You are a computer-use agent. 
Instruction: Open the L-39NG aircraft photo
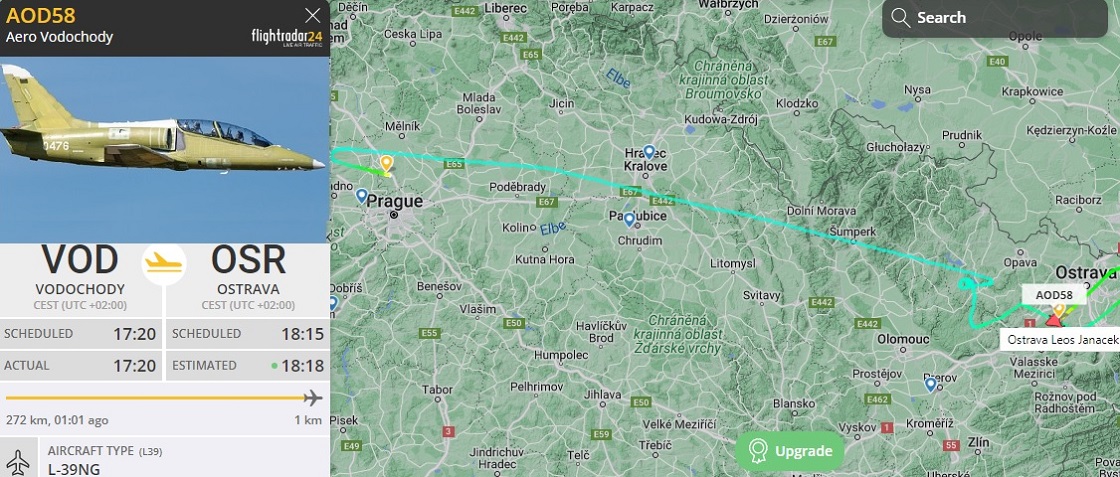click(x=164, y=149)
